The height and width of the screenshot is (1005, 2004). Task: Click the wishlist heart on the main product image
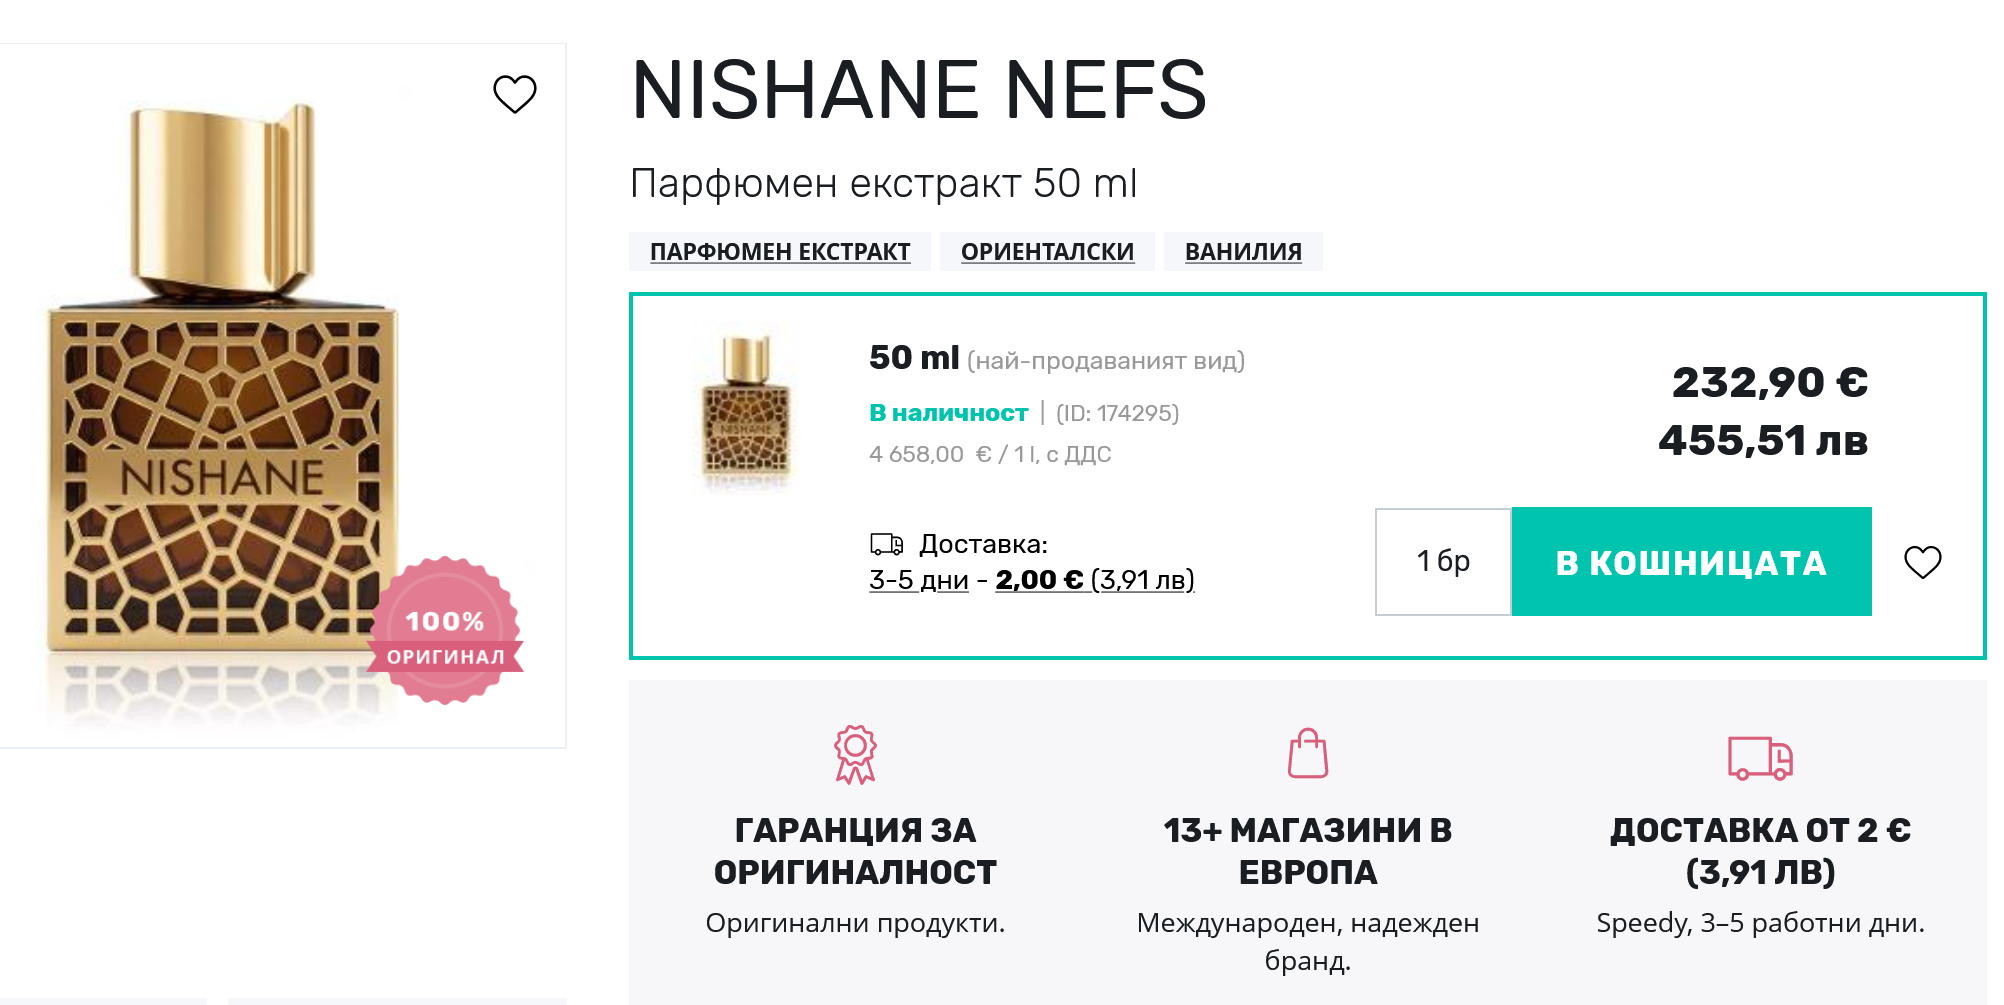[515, 94]
